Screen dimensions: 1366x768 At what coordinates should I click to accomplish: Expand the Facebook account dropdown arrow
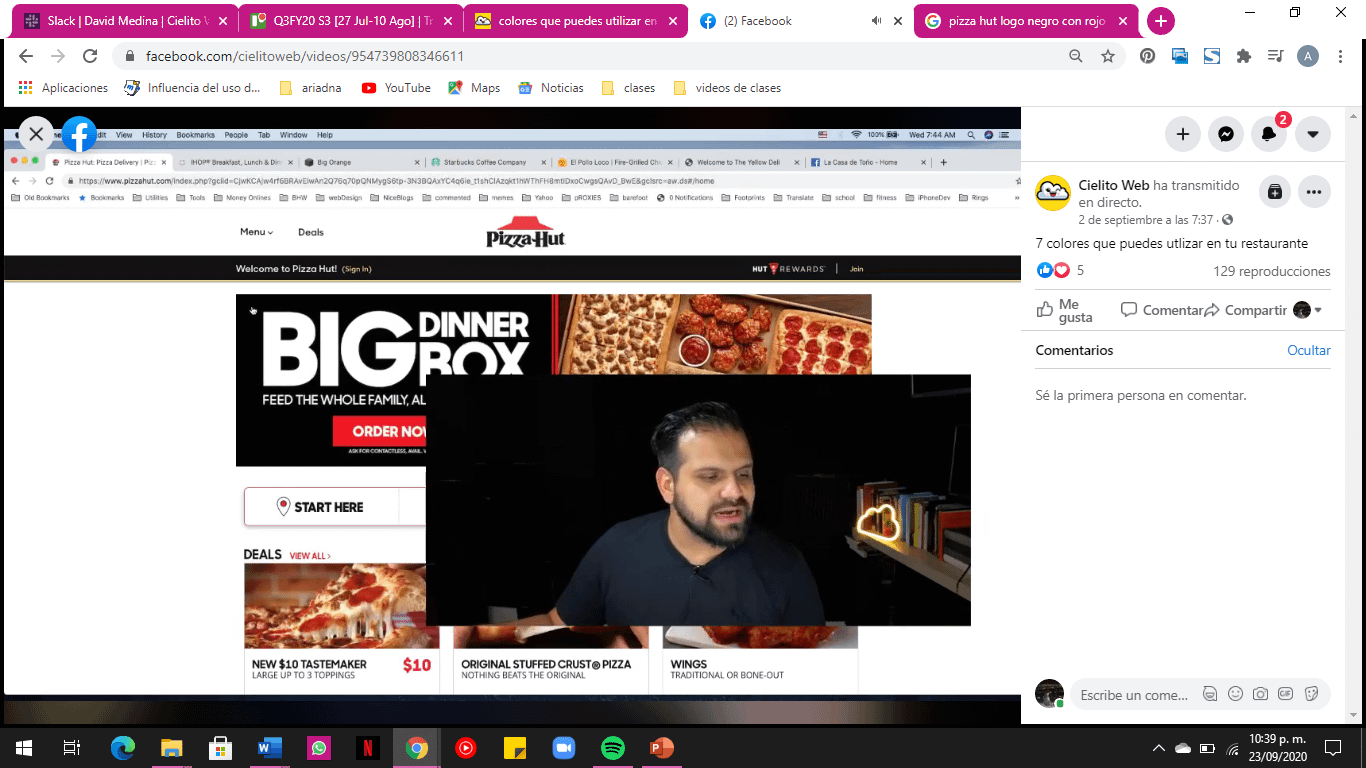pyautogui.click(x=1313, y=134)
